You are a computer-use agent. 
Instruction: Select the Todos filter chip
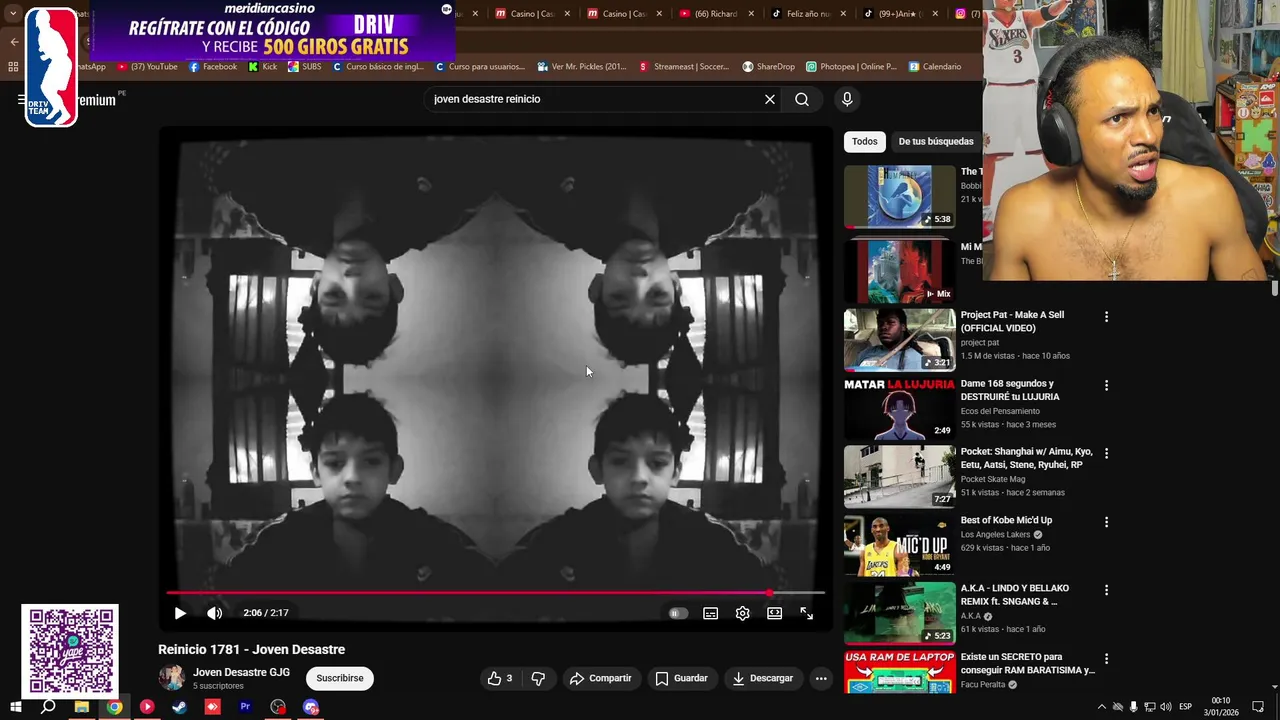click(x=865, y=141)
